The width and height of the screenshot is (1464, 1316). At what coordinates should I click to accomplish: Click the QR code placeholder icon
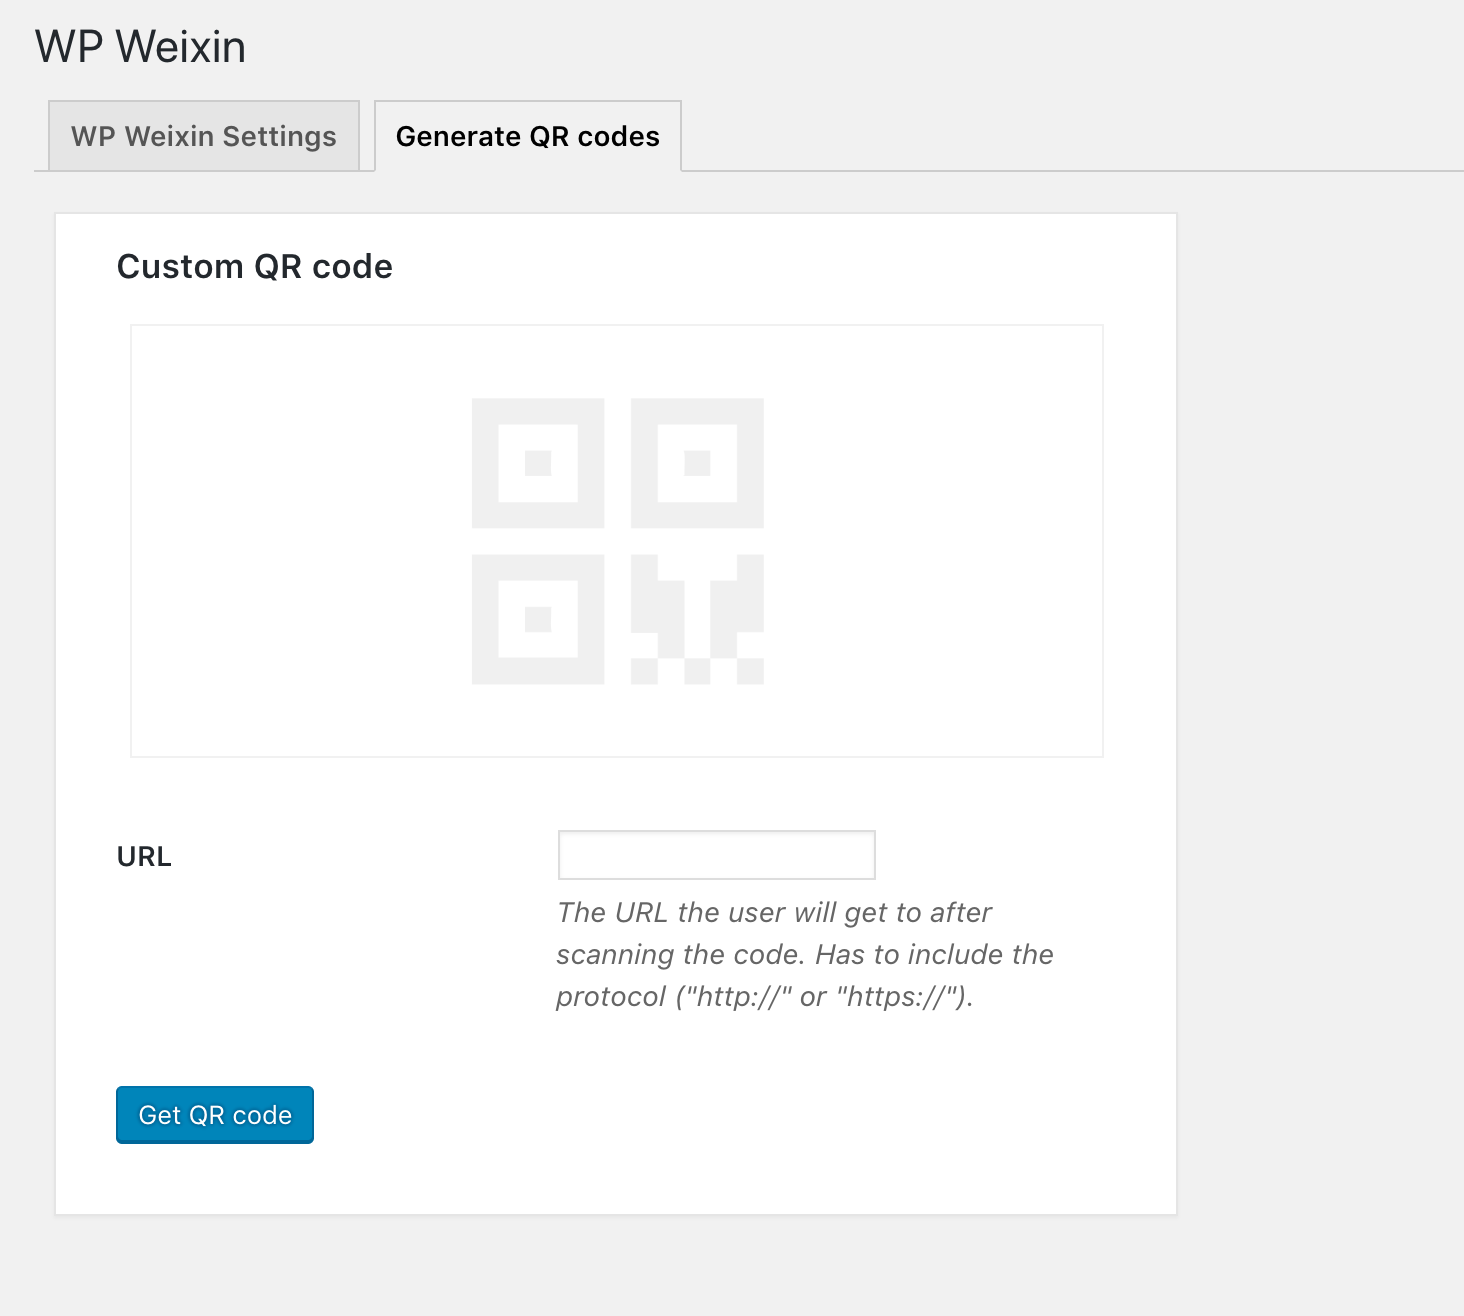(x=617, y=541)
